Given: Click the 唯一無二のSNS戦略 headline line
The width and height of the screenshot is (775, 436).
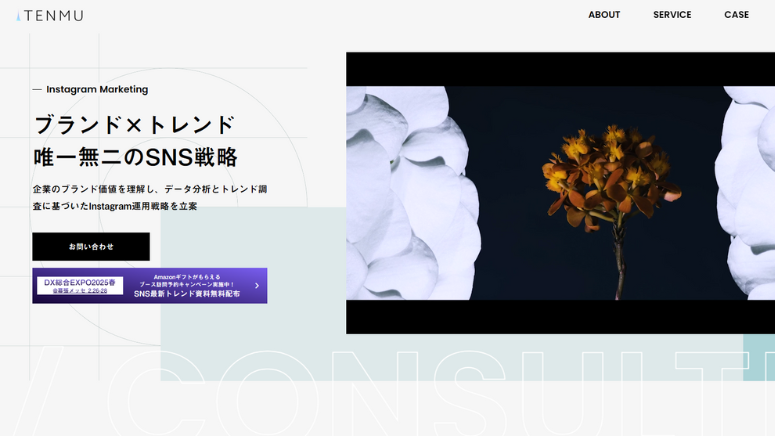Looking at the screenshot, I should pyautogui.click(x=135, y=157).
